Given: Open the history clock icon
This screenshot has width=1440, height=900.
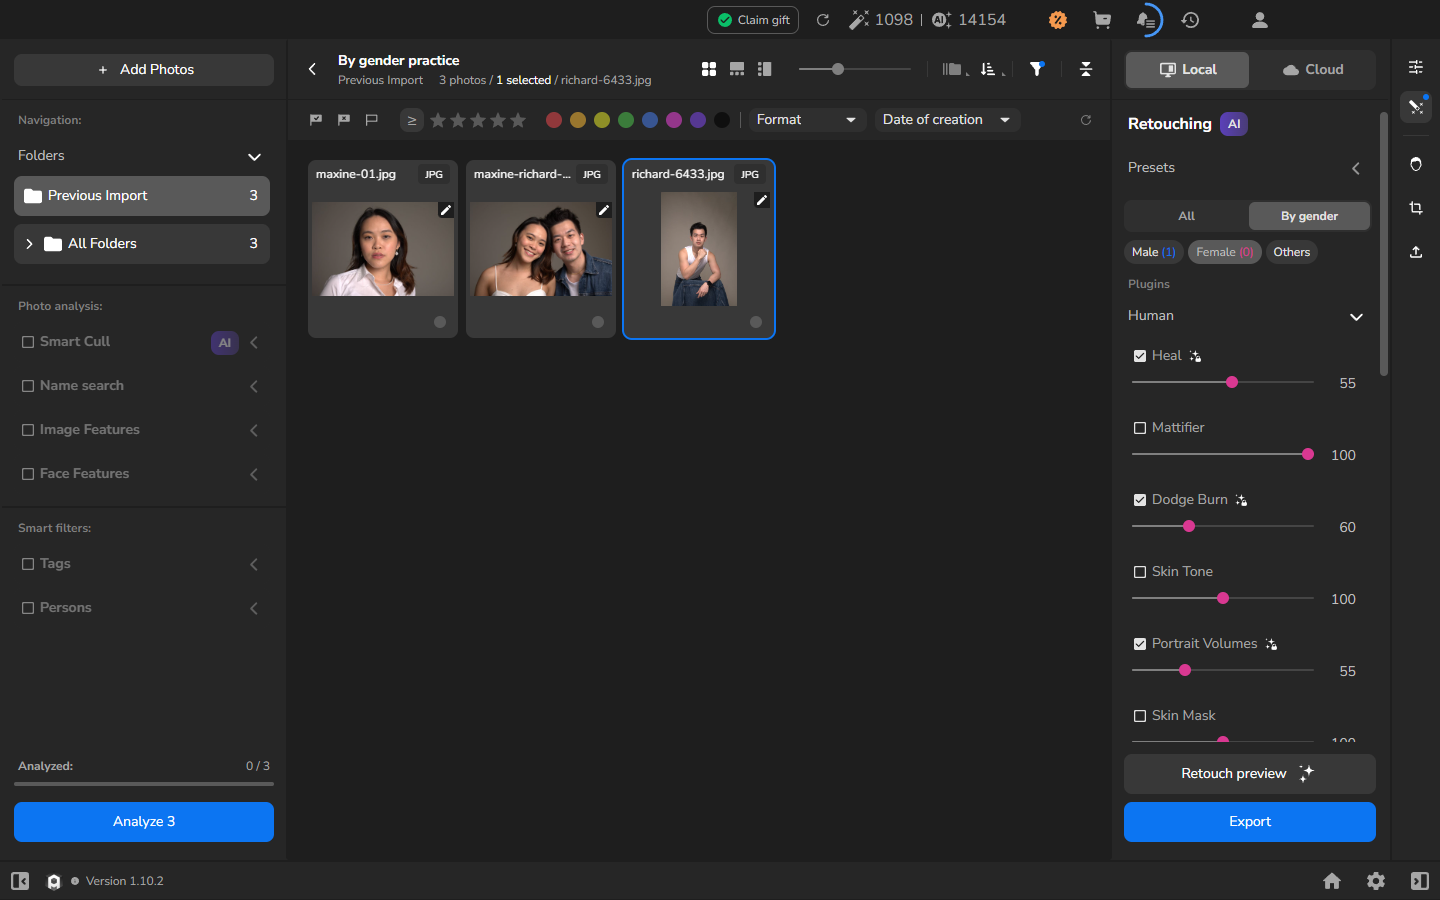Looking at the screenshot, I should point(1190,20).
